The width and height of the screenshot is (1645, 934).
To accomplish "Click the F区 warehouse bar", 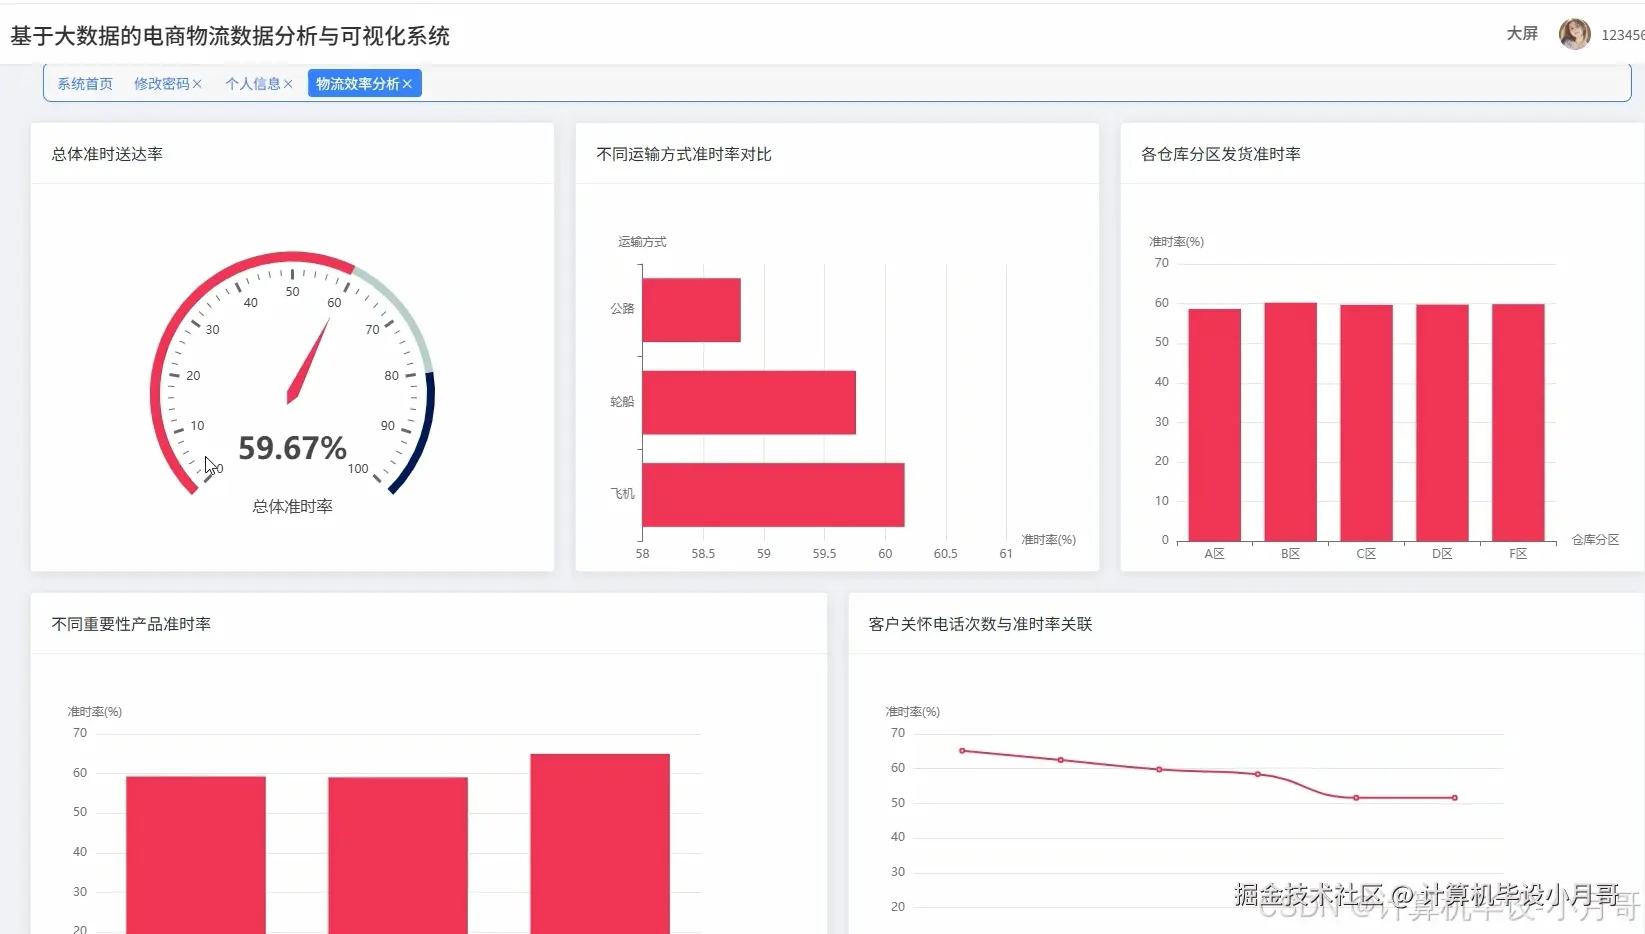I will tap(1518, 423).
